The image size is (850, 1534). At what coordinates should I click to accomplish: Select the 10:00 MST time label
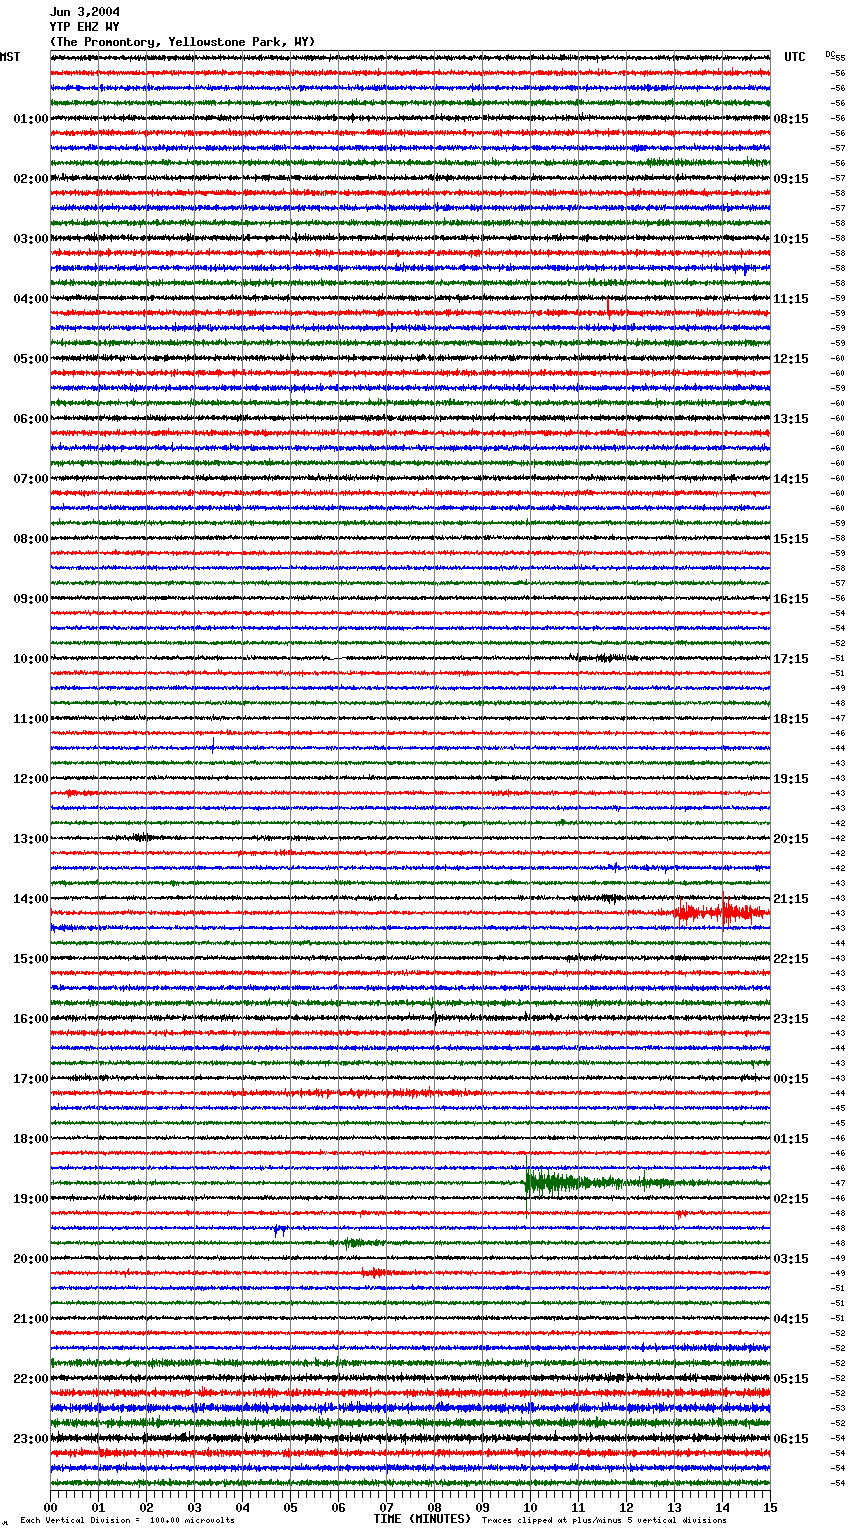30,659
